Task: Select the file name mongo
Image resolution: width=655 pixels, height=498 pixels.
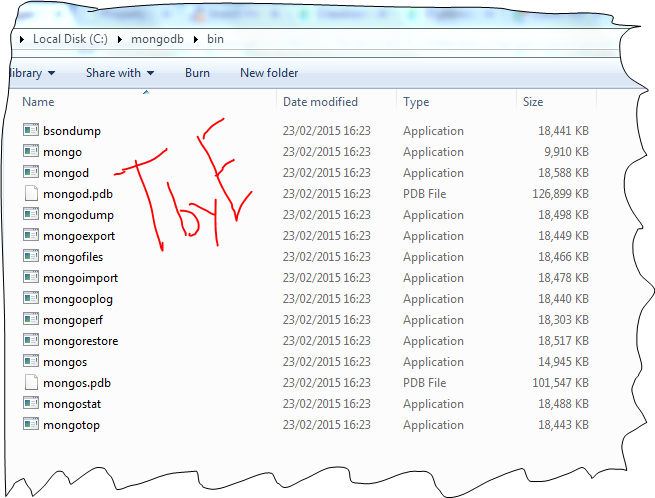Action: 62,152
